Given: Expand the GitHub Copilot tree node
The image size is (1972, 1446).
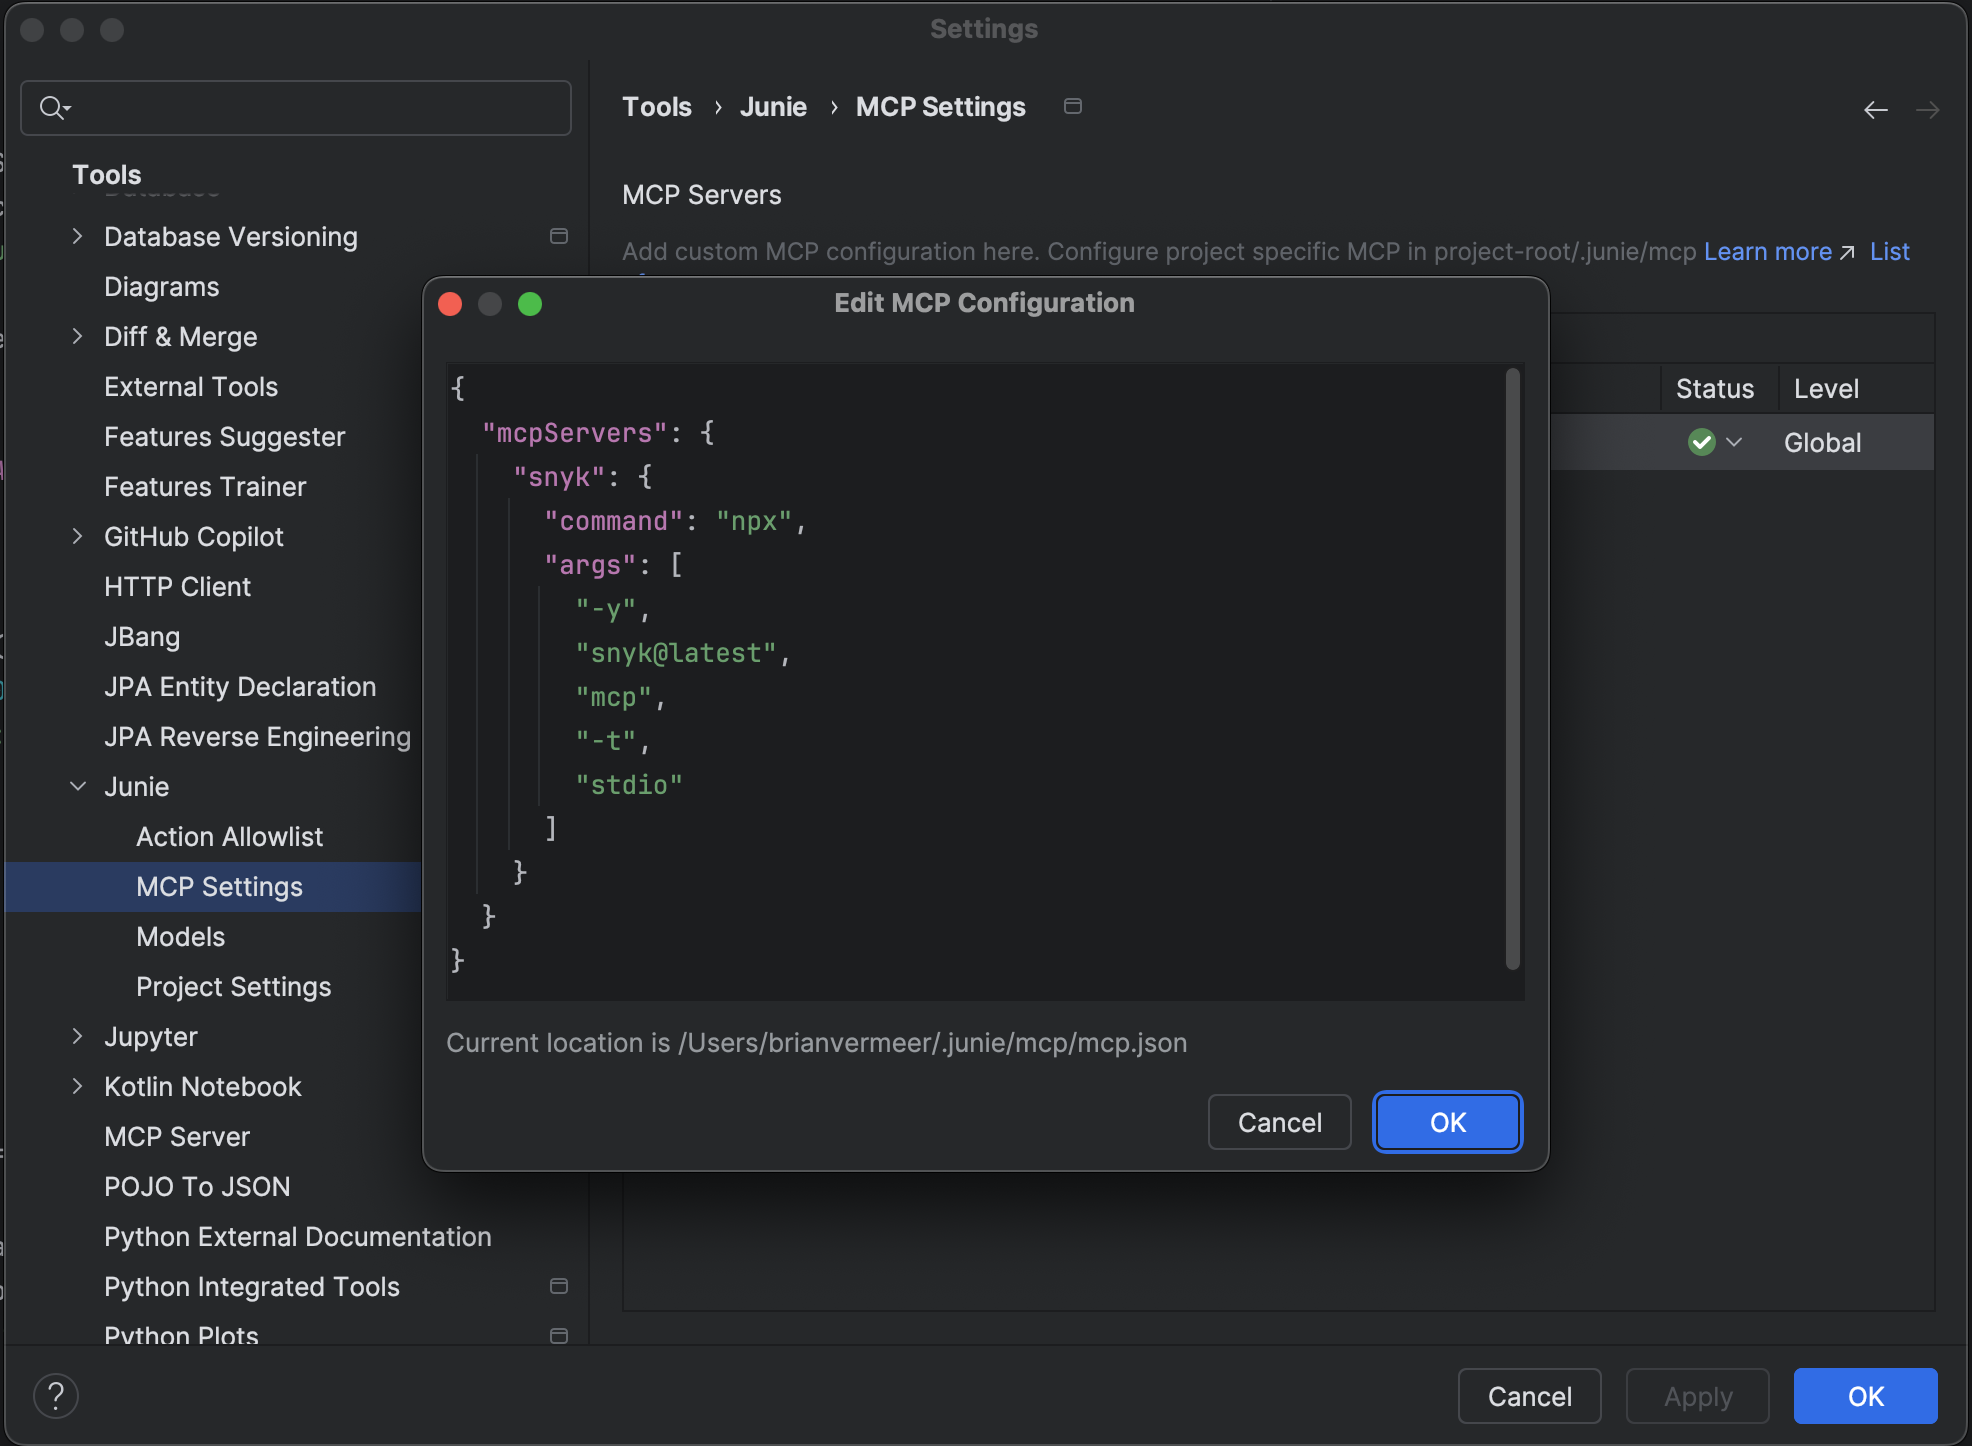Looking at the screenshot, I should 78,537.
